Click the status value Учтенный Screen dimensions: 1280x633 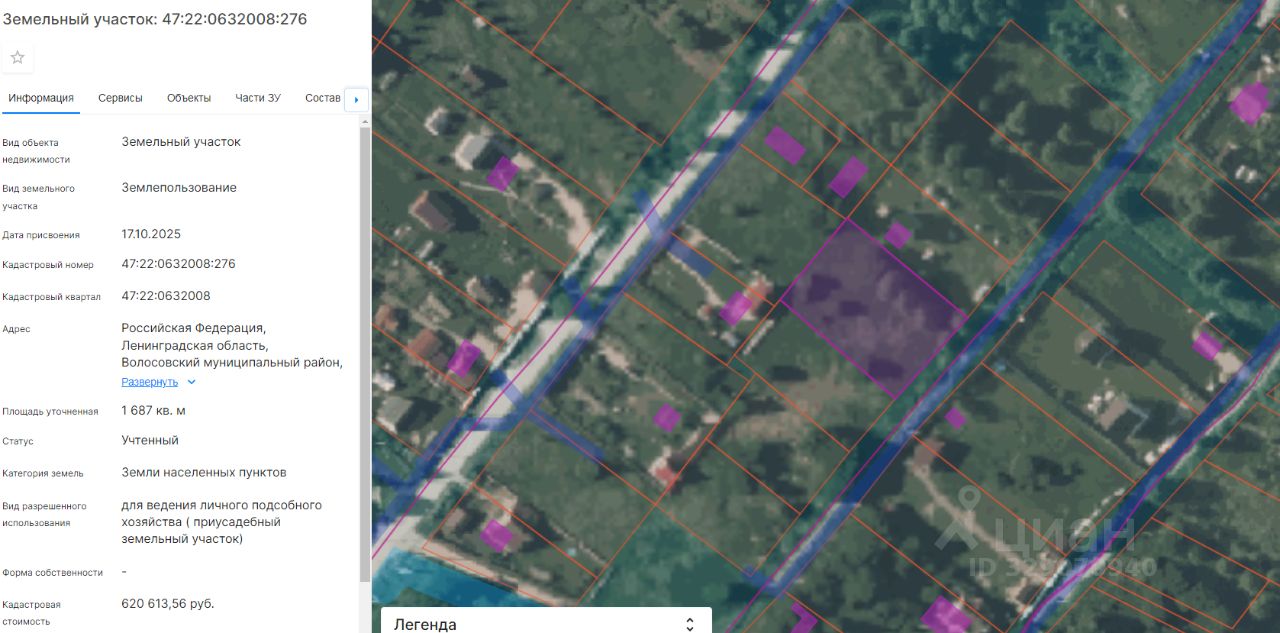click(150, 440)
